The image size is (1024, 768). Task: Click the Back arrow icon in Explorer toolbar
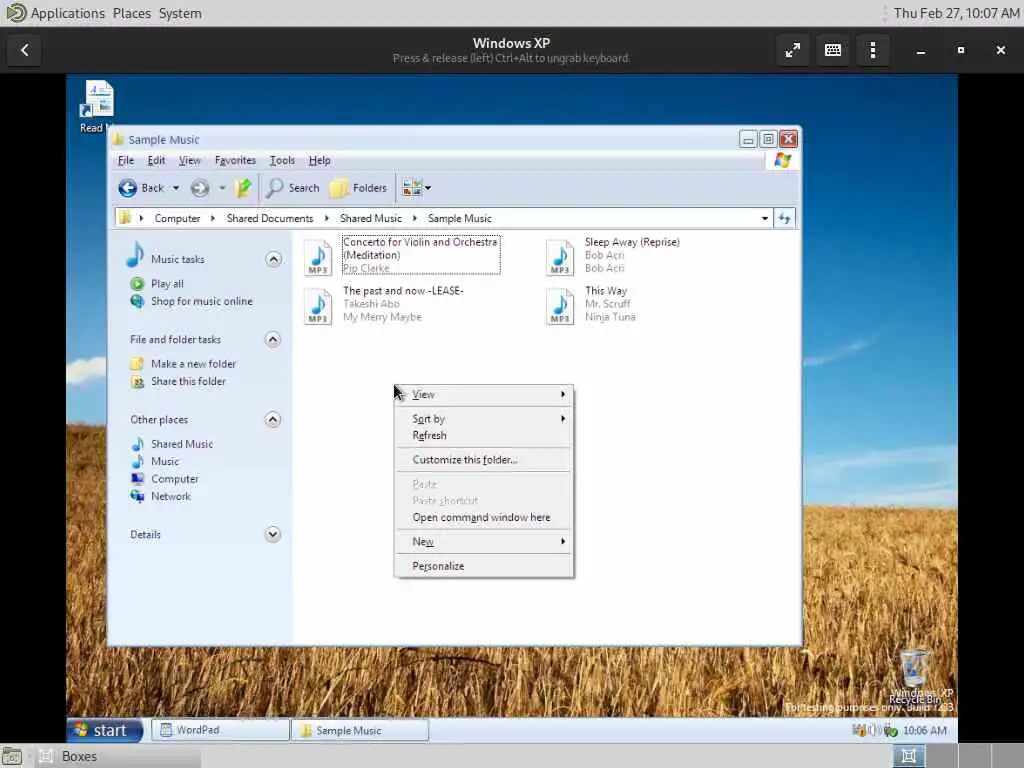click(x=127, y=188)
